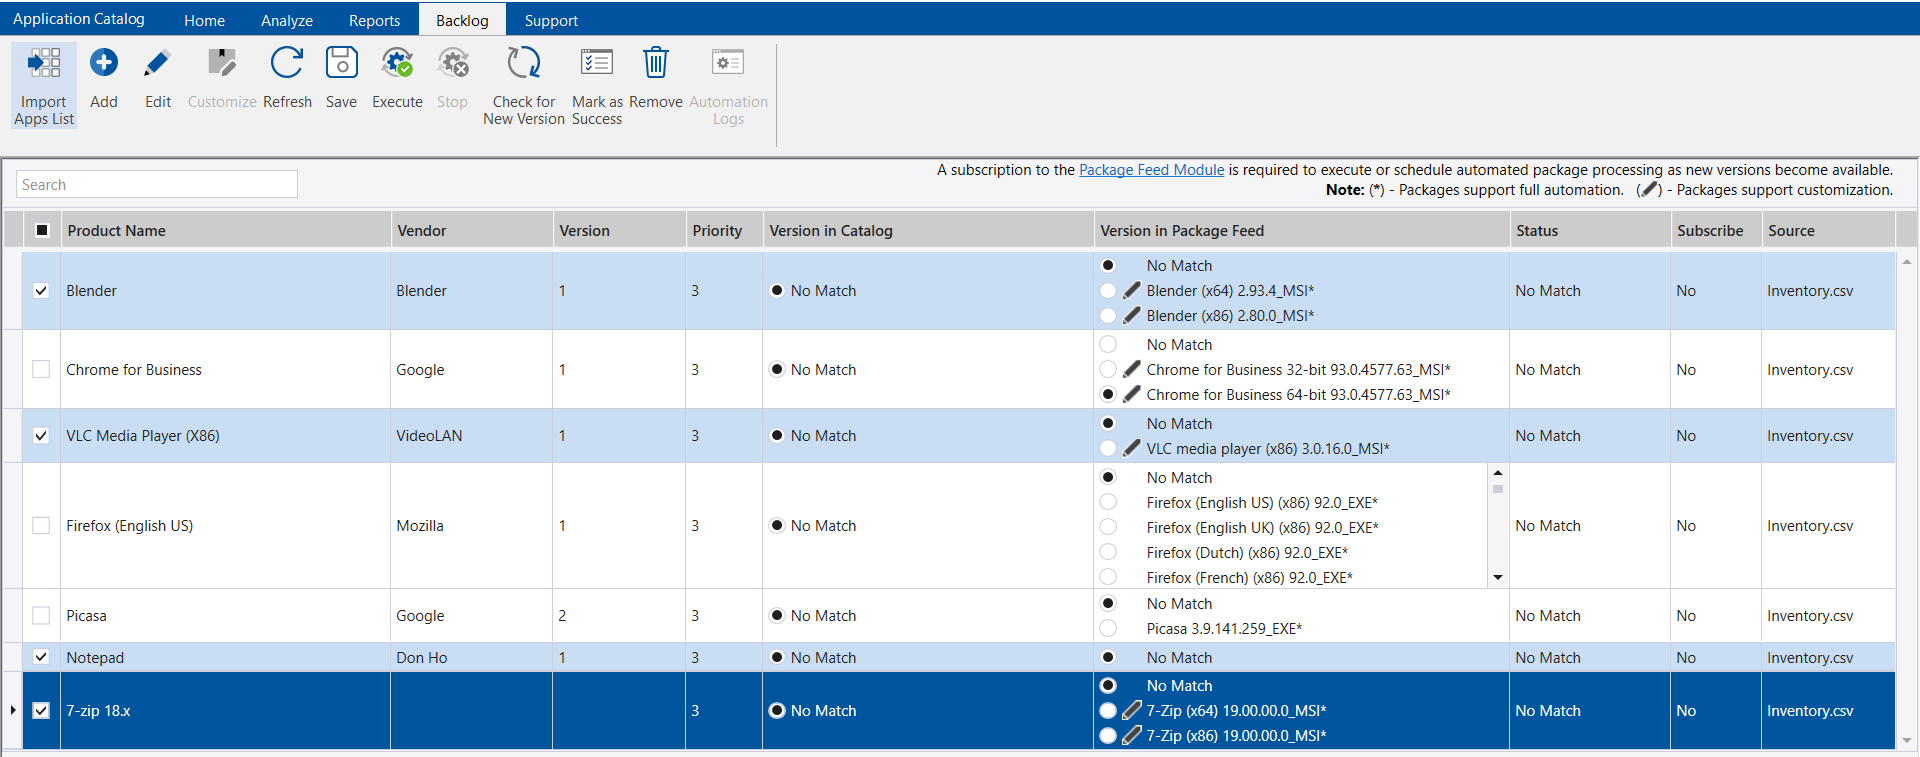Image resolution: width=1920 pixels, height=757 pixels.
Task: Select Firefox (English UK) 92.0_EXE radio
Action: pos(1108,527)
